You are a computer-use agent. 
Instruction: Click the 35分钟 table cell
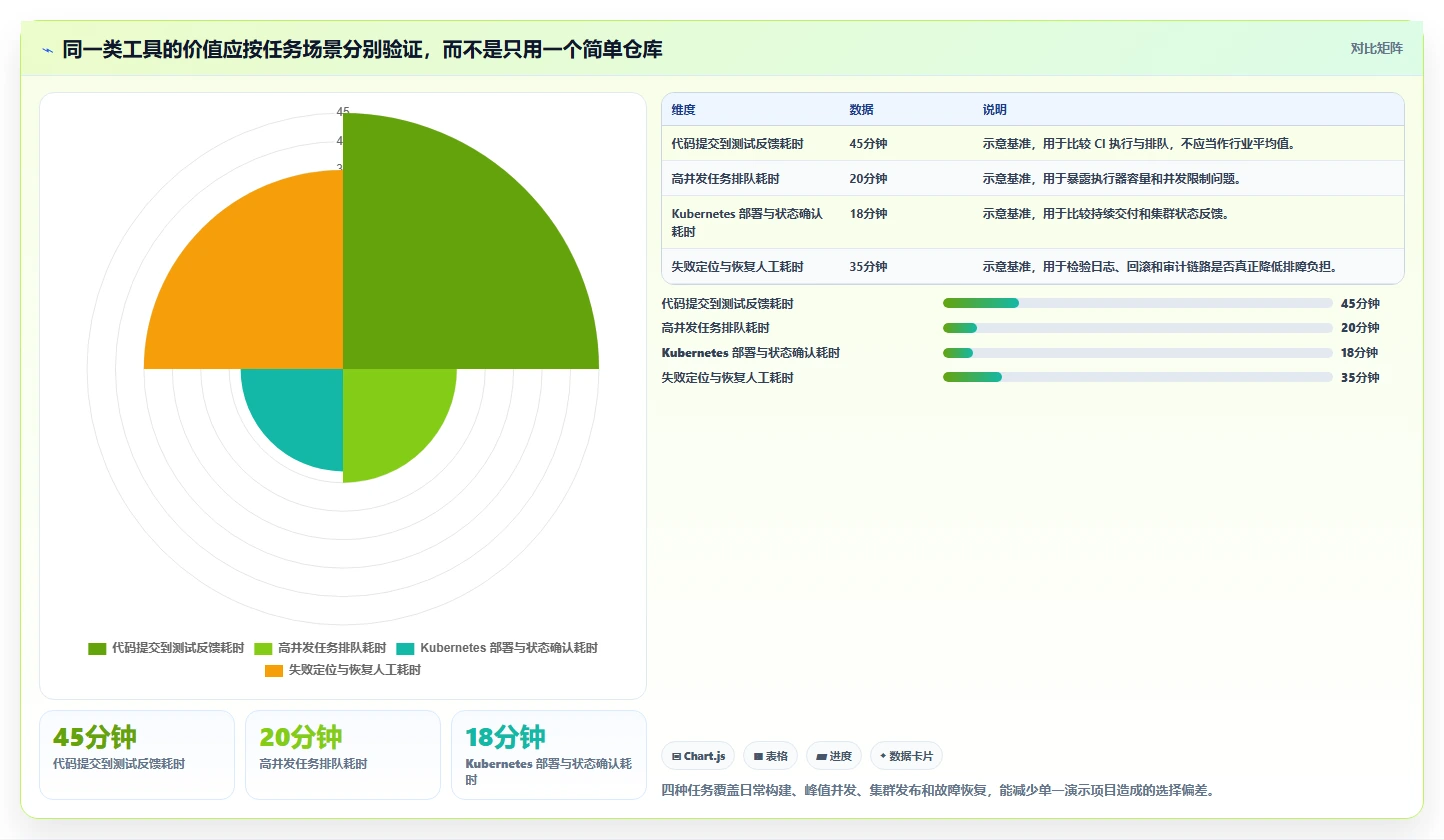coord(868,267)
